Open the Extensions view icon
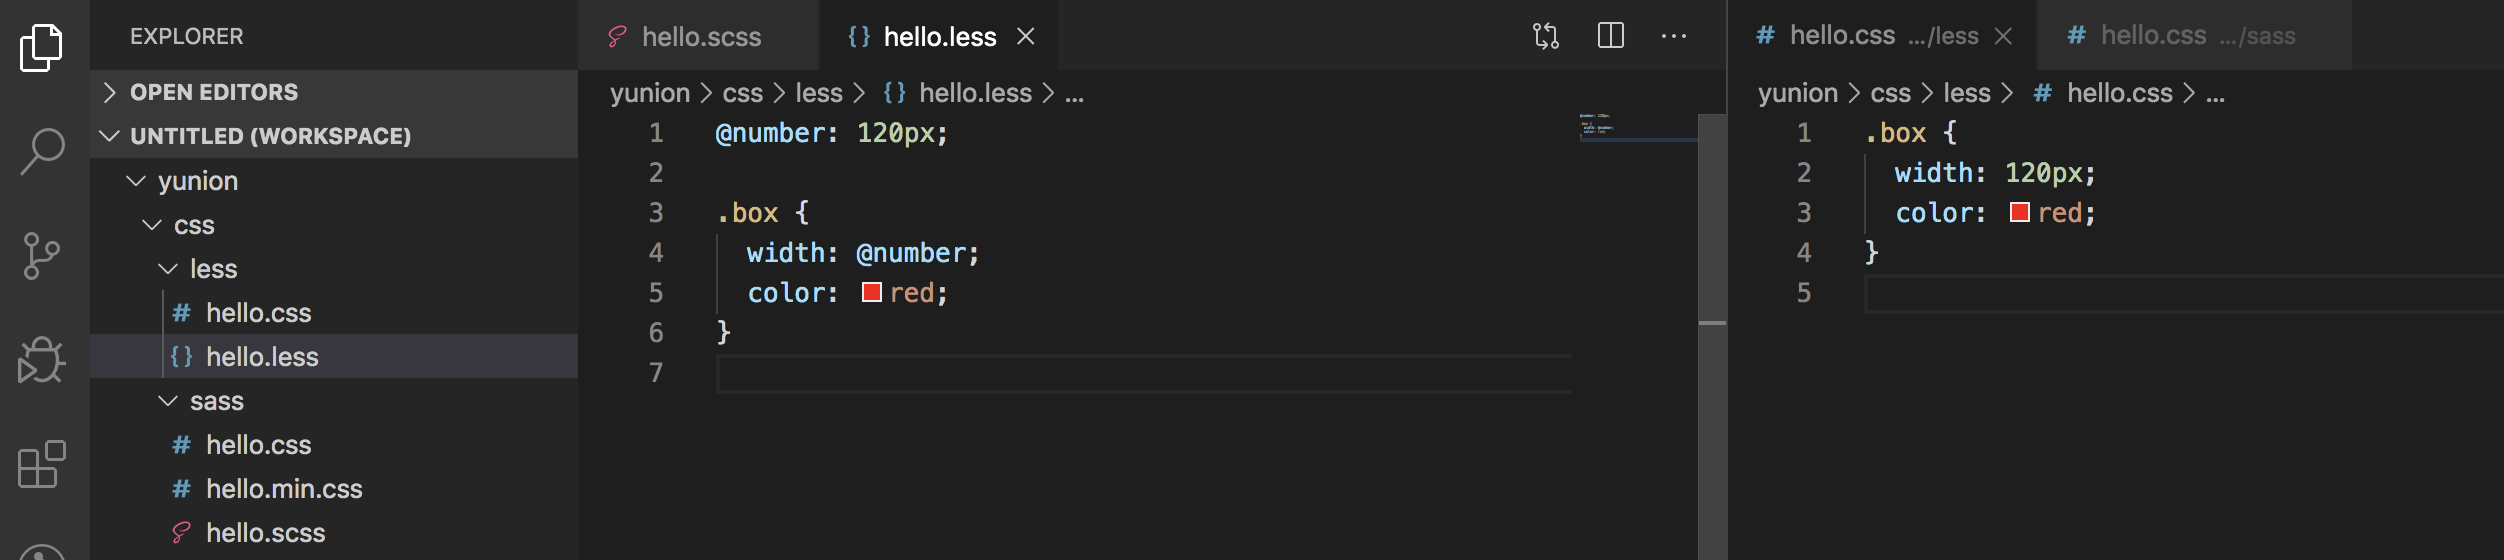Viewport: 2504px width, 560px height. 42,465
